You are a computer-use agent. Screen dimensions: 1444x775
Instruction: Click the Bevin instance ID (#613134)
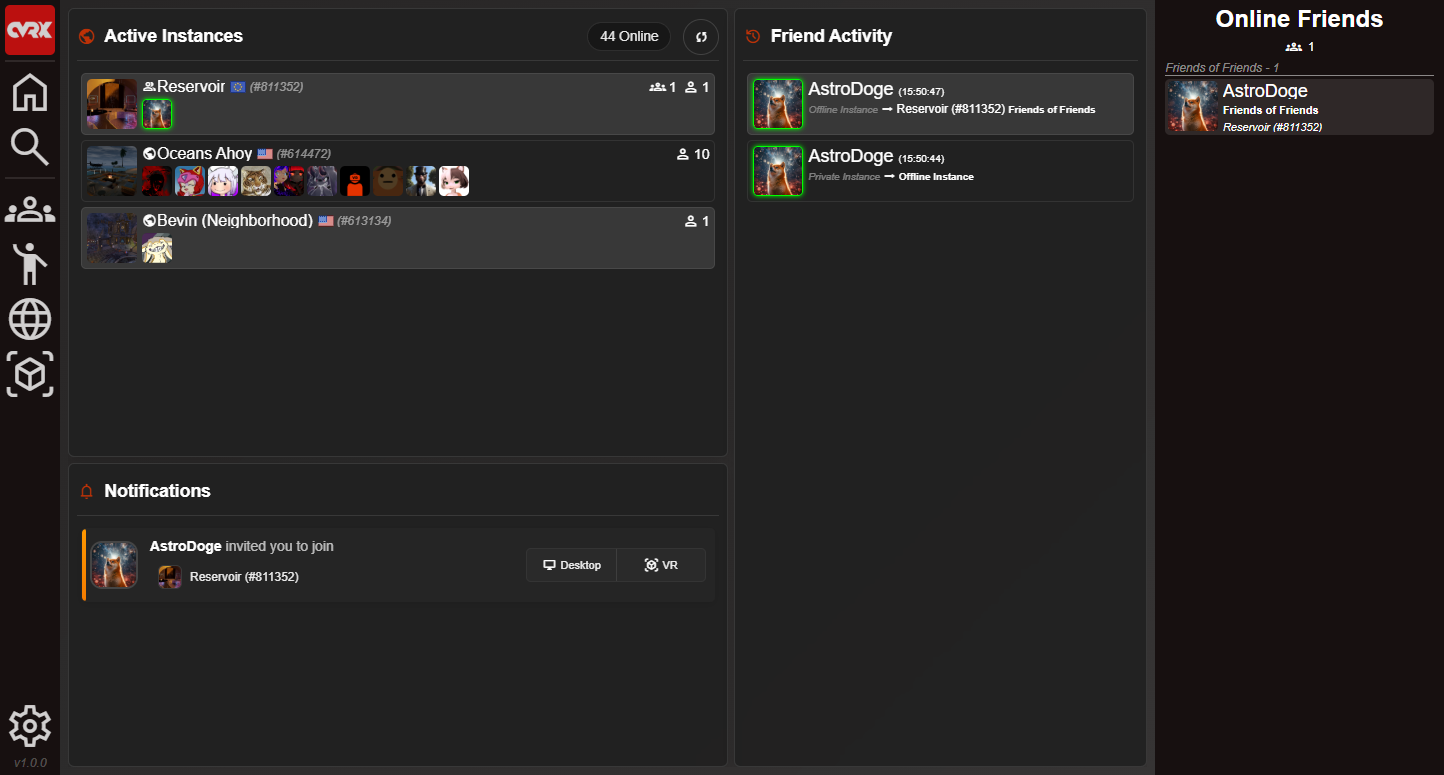[x=364, y=221]
